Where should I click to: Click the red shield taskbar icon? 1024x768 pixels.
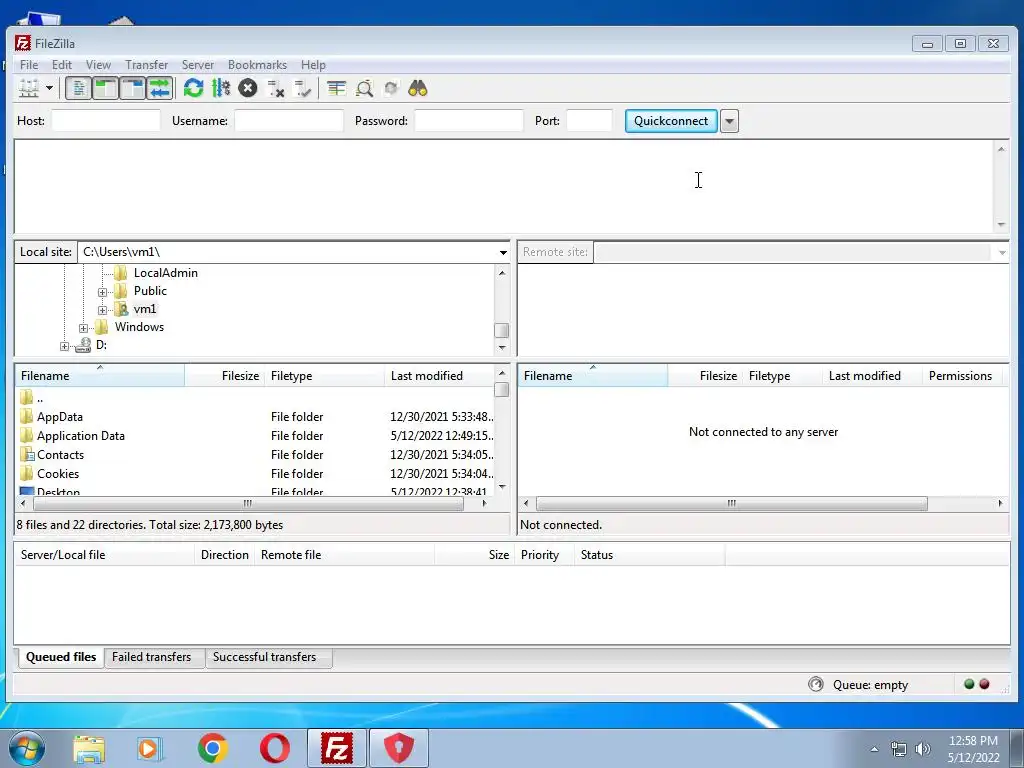(398, 748)
